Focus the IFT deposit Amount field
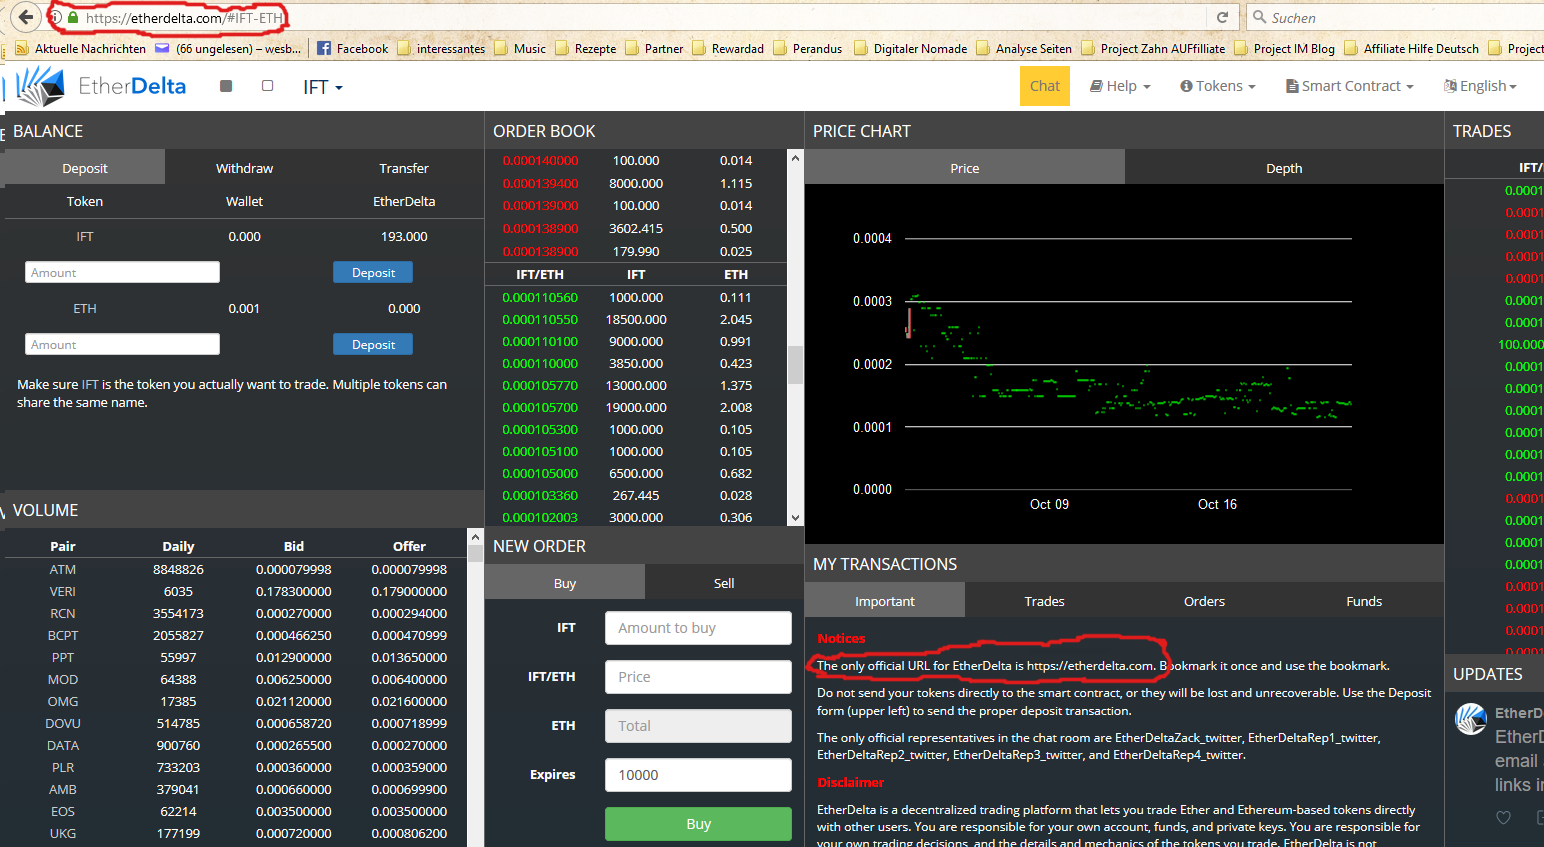This screenshot has width=1544, height=847. click(122, 272)
